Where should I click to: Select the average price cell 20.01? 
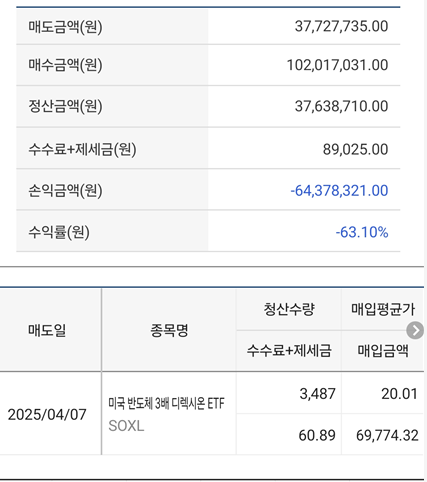[399, 394]
